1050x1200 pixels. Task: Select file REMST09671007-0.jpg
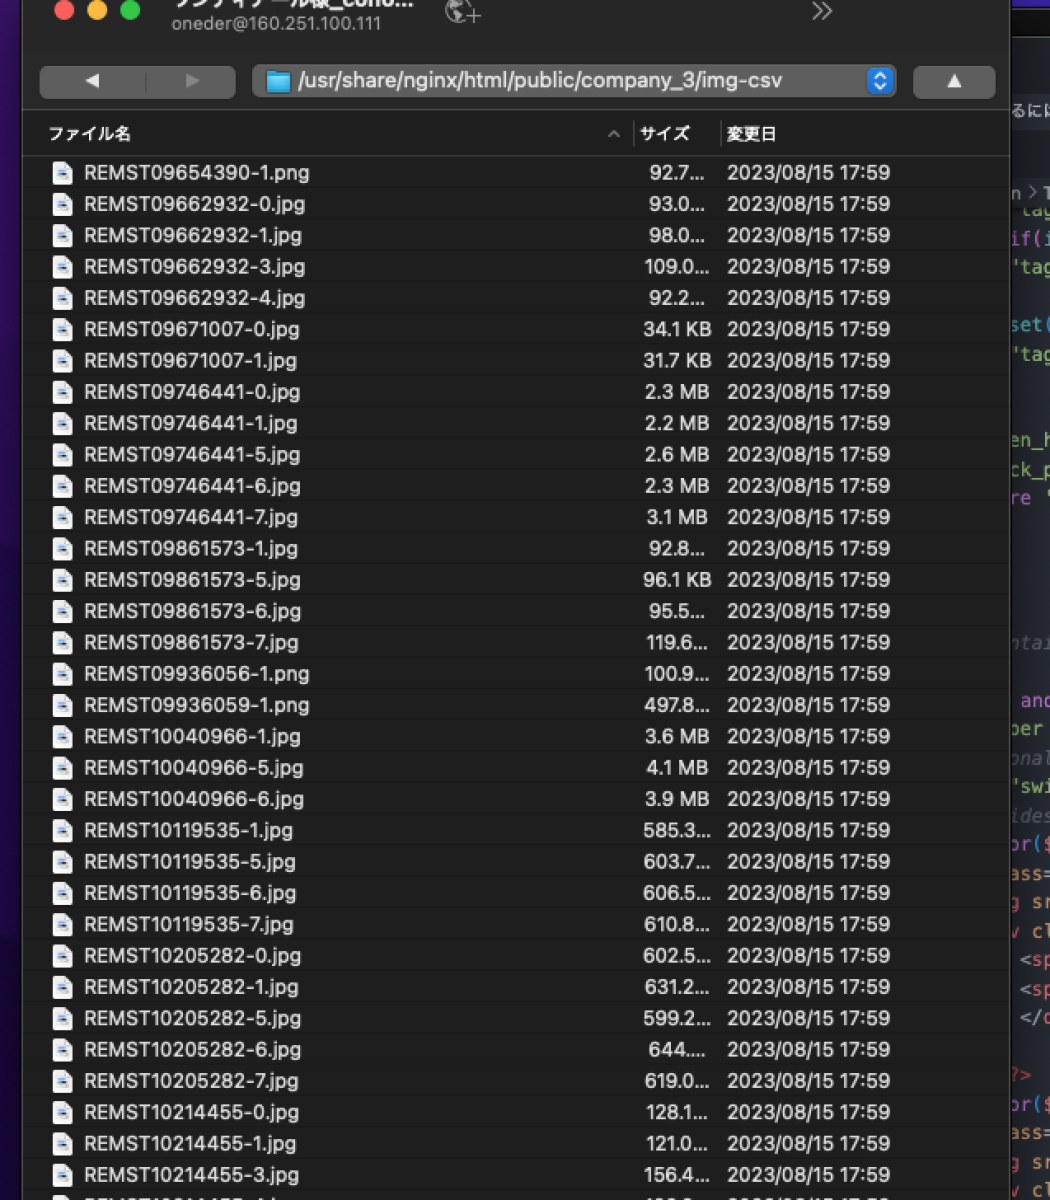(x=191, y=329)
